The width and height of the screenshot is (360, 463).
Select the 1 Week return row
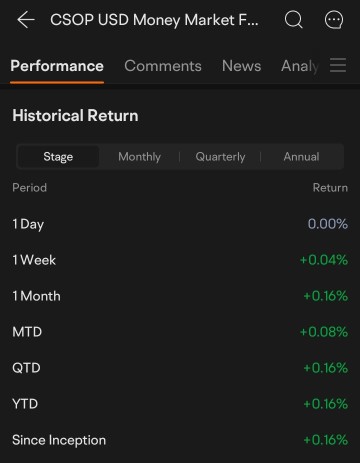pos(180,260)
